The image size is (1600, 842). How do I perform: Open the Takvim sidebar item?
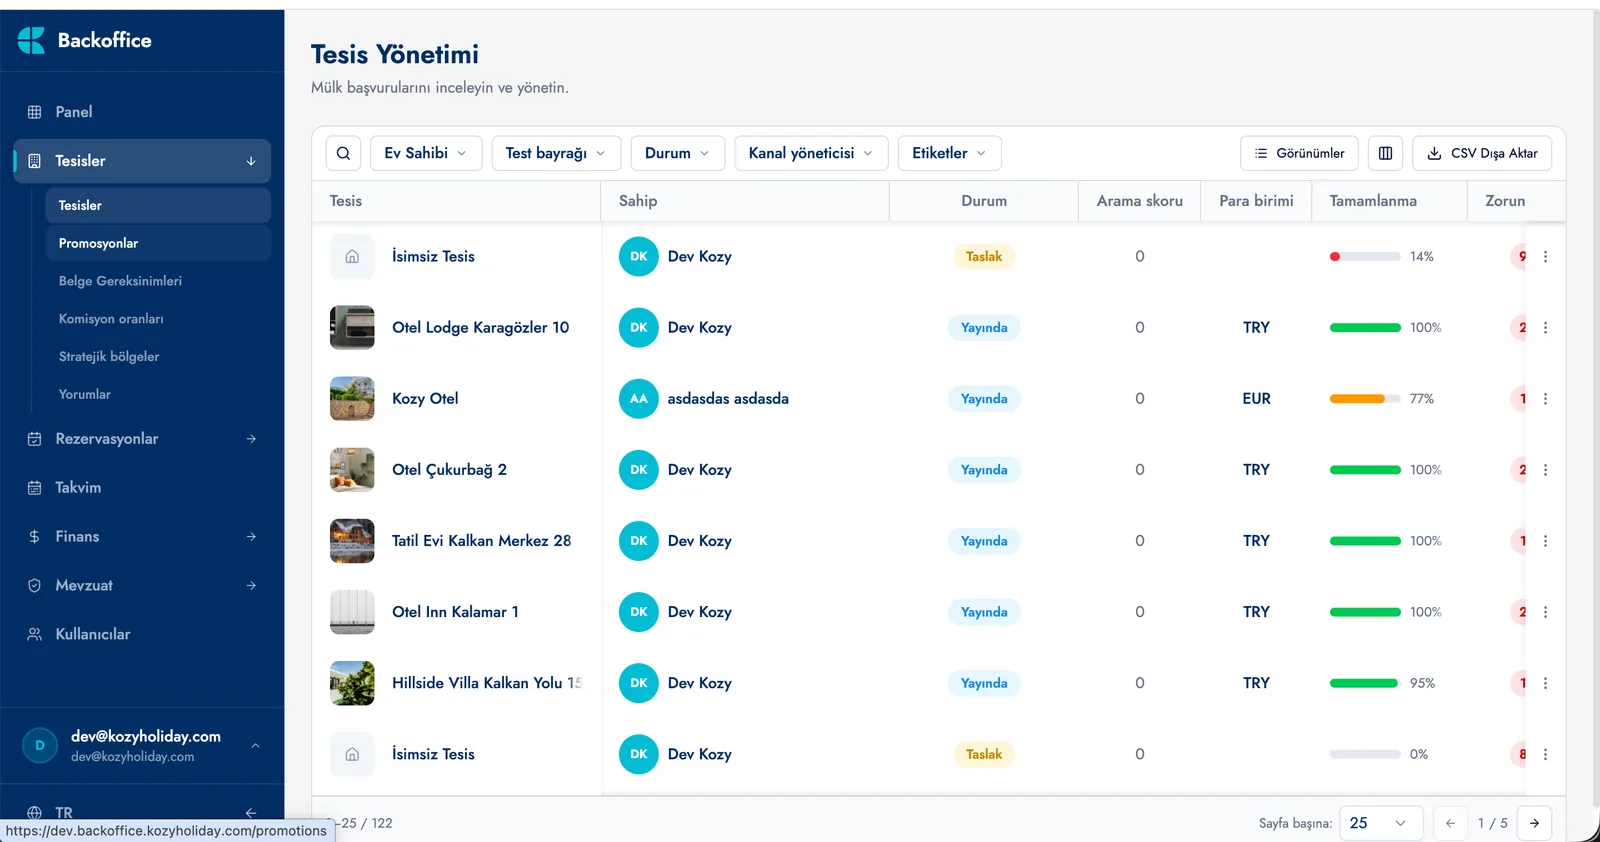coord(142,488)
